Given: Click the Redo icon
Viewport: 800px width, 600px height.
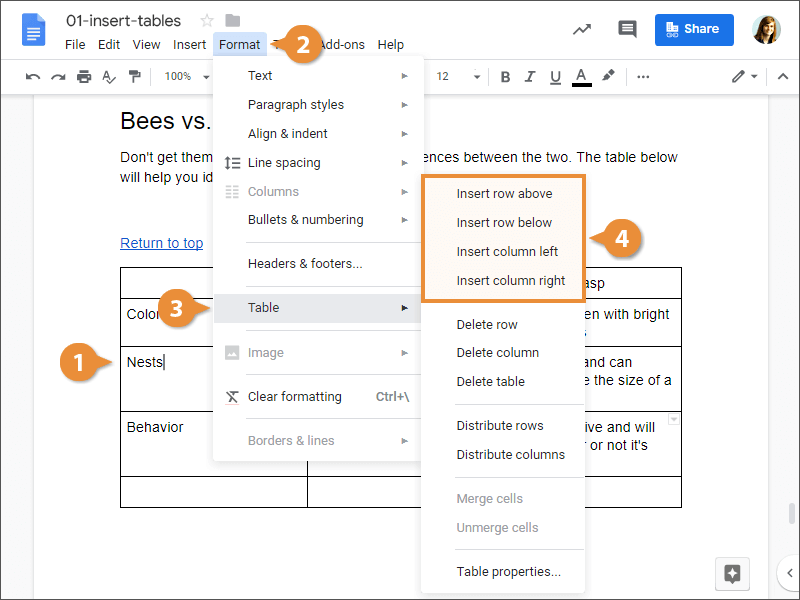Looking at the screenshot, I should (x=58, y=77).
